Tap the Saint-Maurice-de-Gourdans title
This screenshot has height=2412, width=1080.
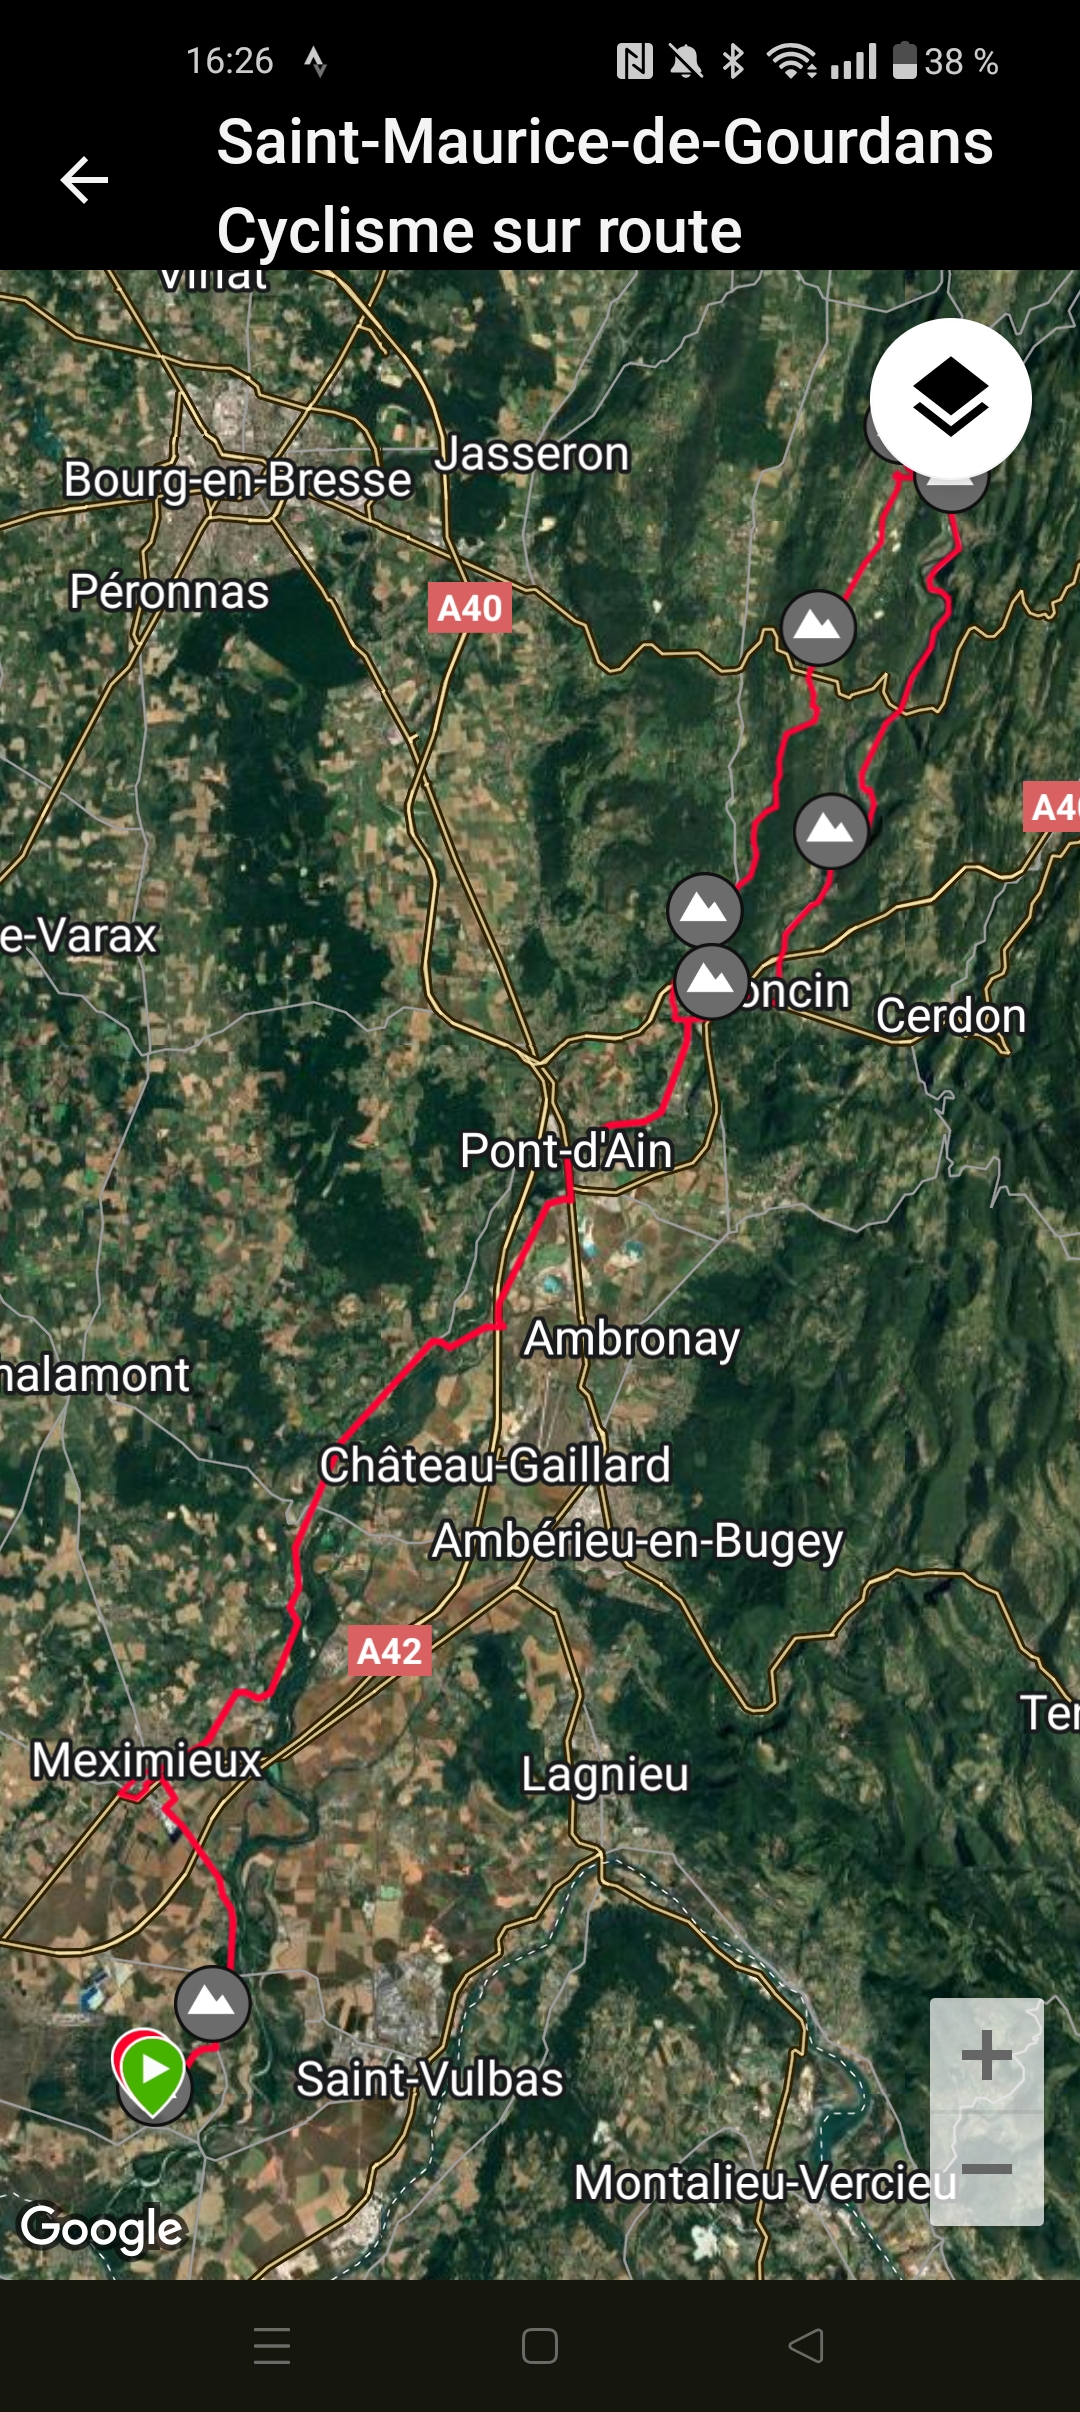coord(605,141)
